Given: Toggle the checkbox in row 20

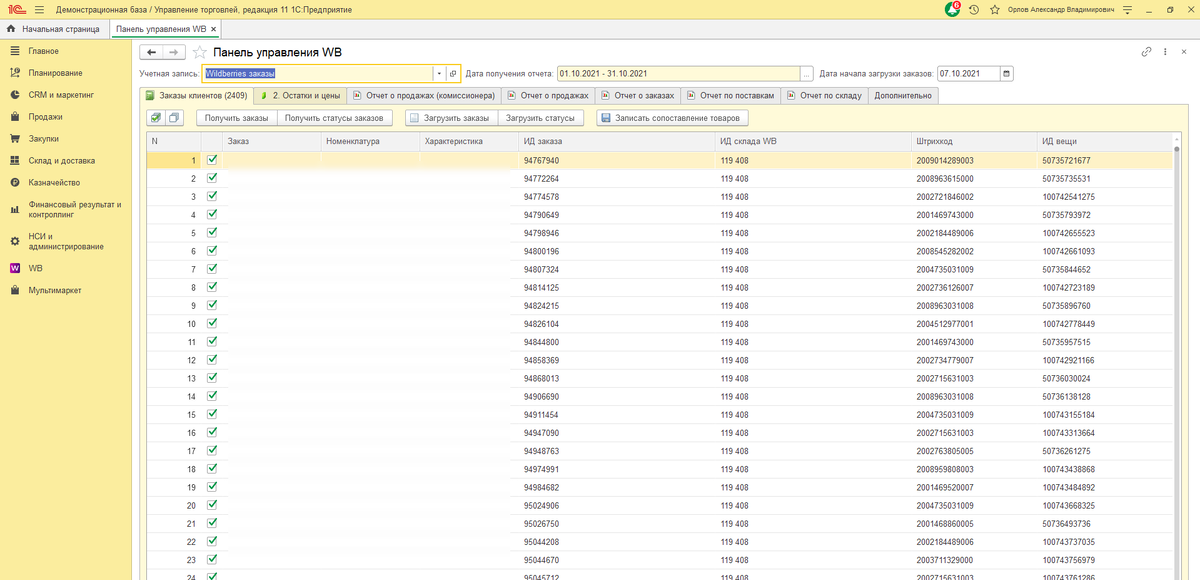Looking at the screenshot, I should click(212, 504).
